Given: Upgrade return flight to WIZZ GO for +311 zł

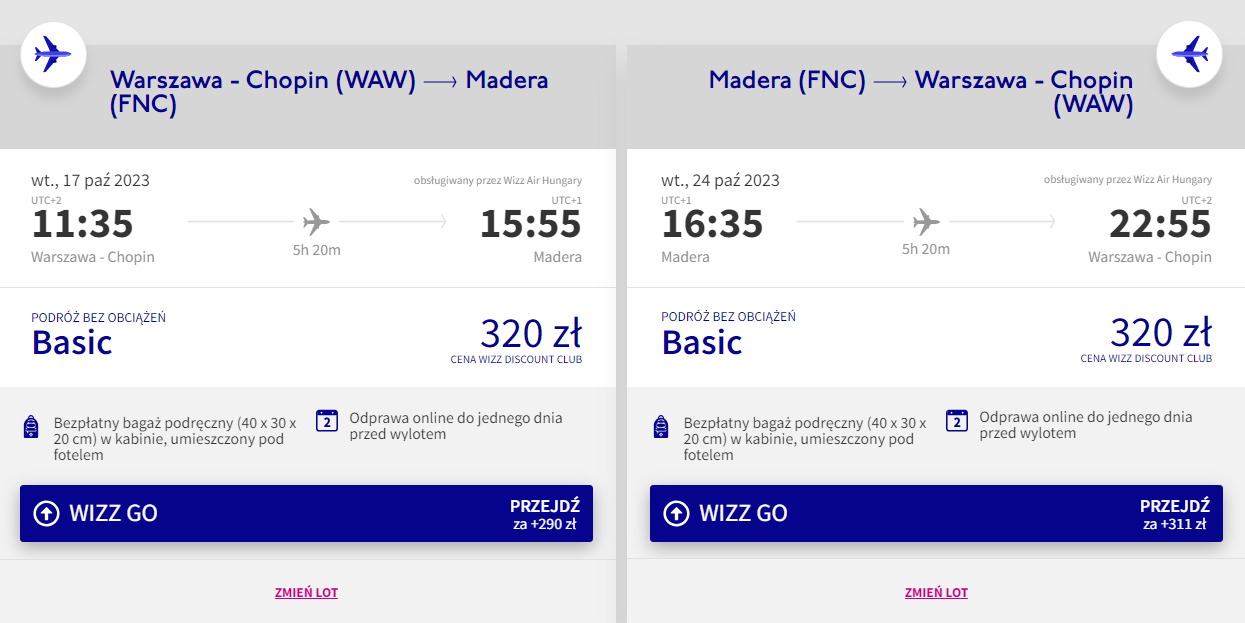Looking at the screenshot, I should (x=936, y=514).
